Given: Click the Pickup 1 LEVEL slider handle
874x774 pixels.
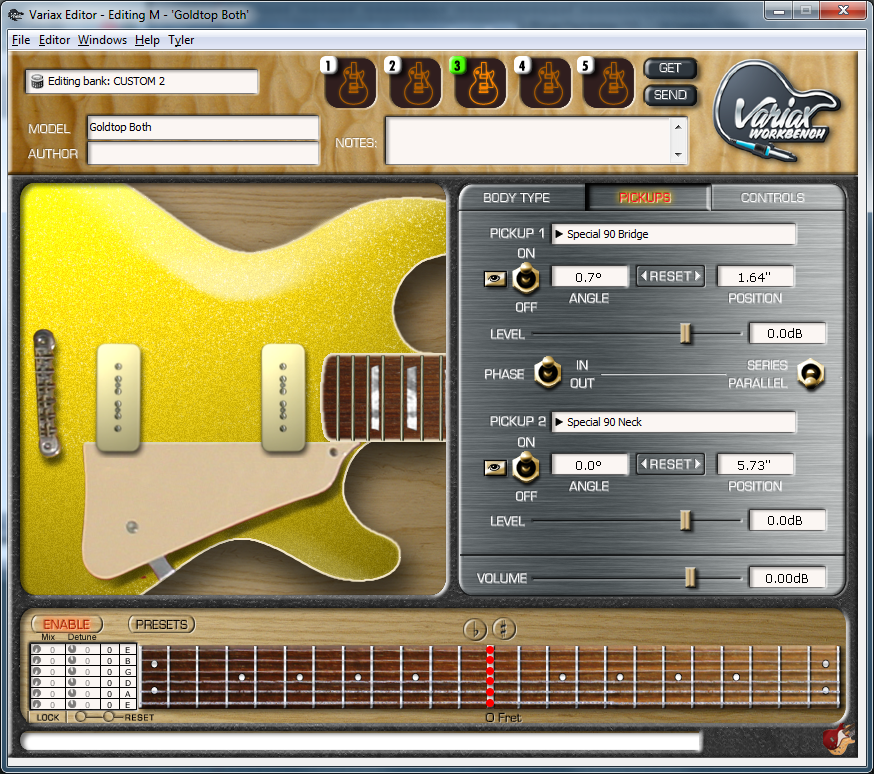Looking at the screenshot, I should (685, 333).
